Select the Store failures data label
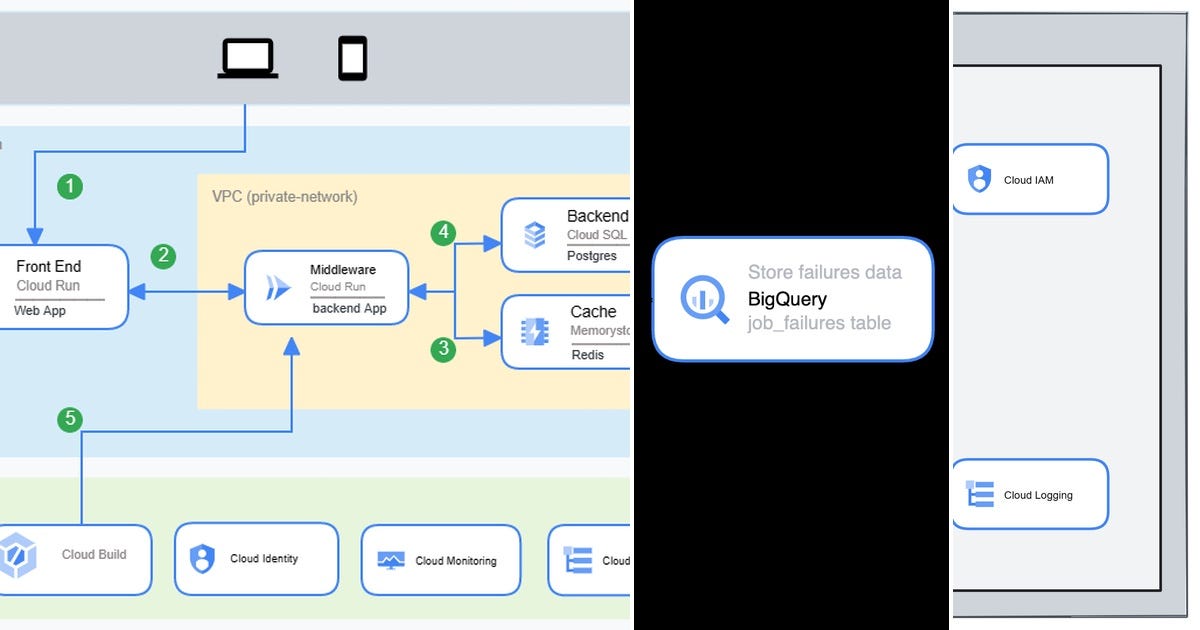The height and width of the screenshot is (630, 1200). 825,272
